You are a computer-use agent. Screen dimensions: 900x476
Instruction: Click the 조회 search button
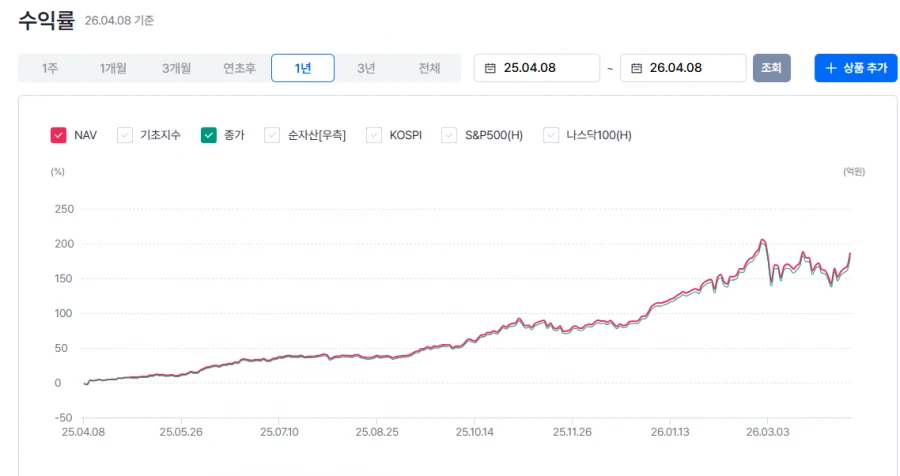point(771,68)
